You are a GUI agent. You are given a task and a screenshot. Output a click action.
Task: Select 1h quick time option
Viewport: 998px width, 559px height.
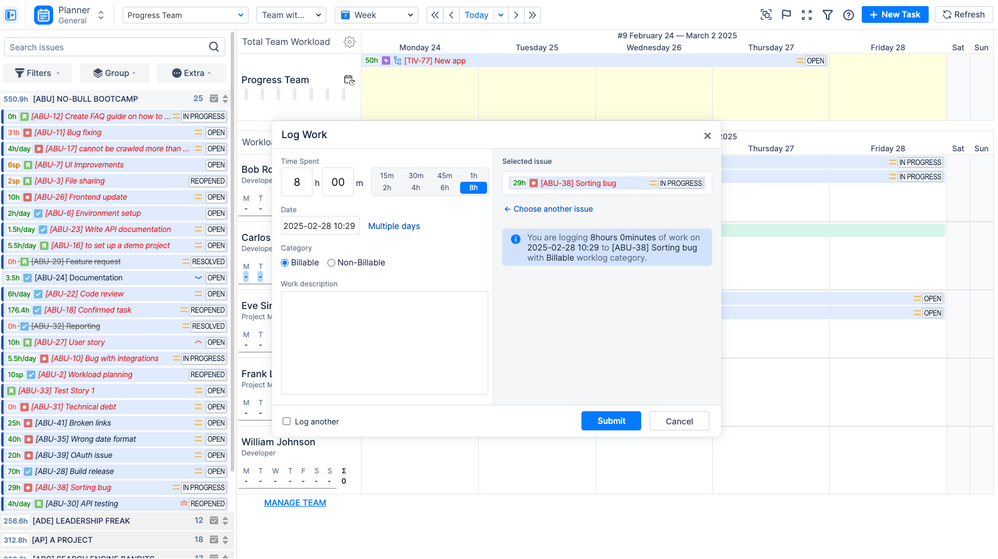474,176
